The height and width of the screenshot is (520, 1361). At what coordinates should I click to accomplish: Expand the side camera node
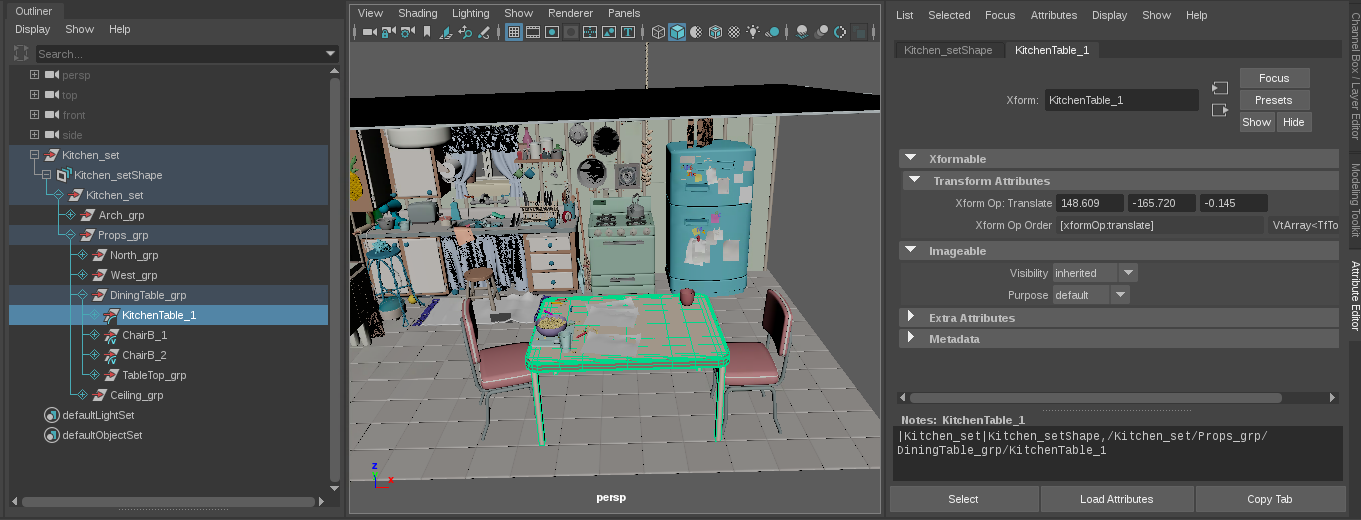(x=35, y=135)
